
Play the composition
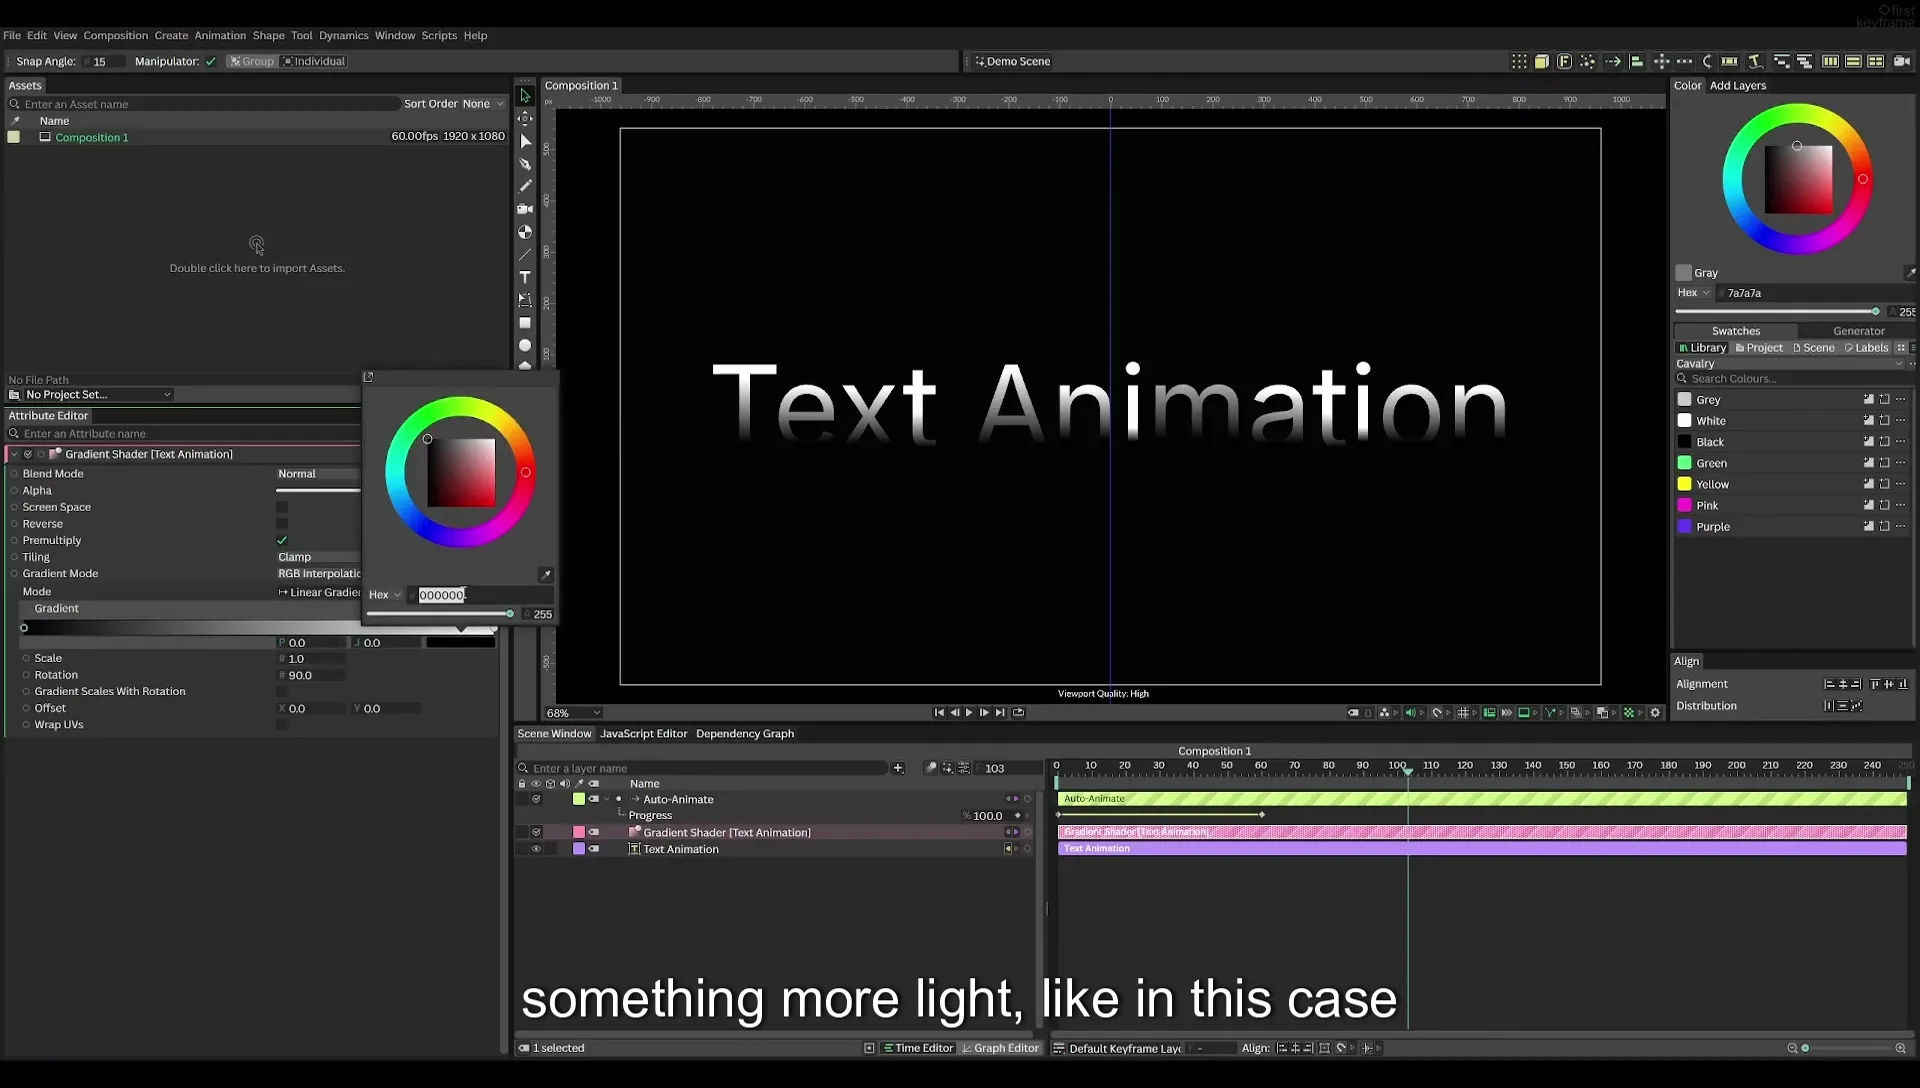point(969,713)
